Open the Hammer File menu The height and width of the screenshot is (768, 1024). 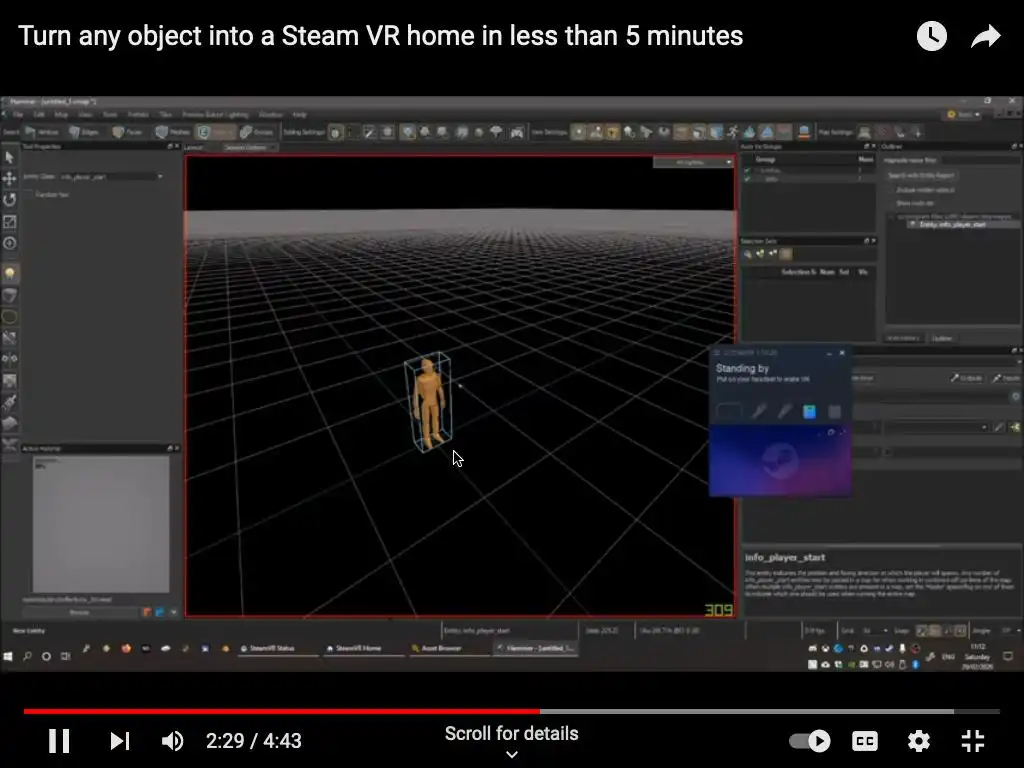[x=18, y=115]
